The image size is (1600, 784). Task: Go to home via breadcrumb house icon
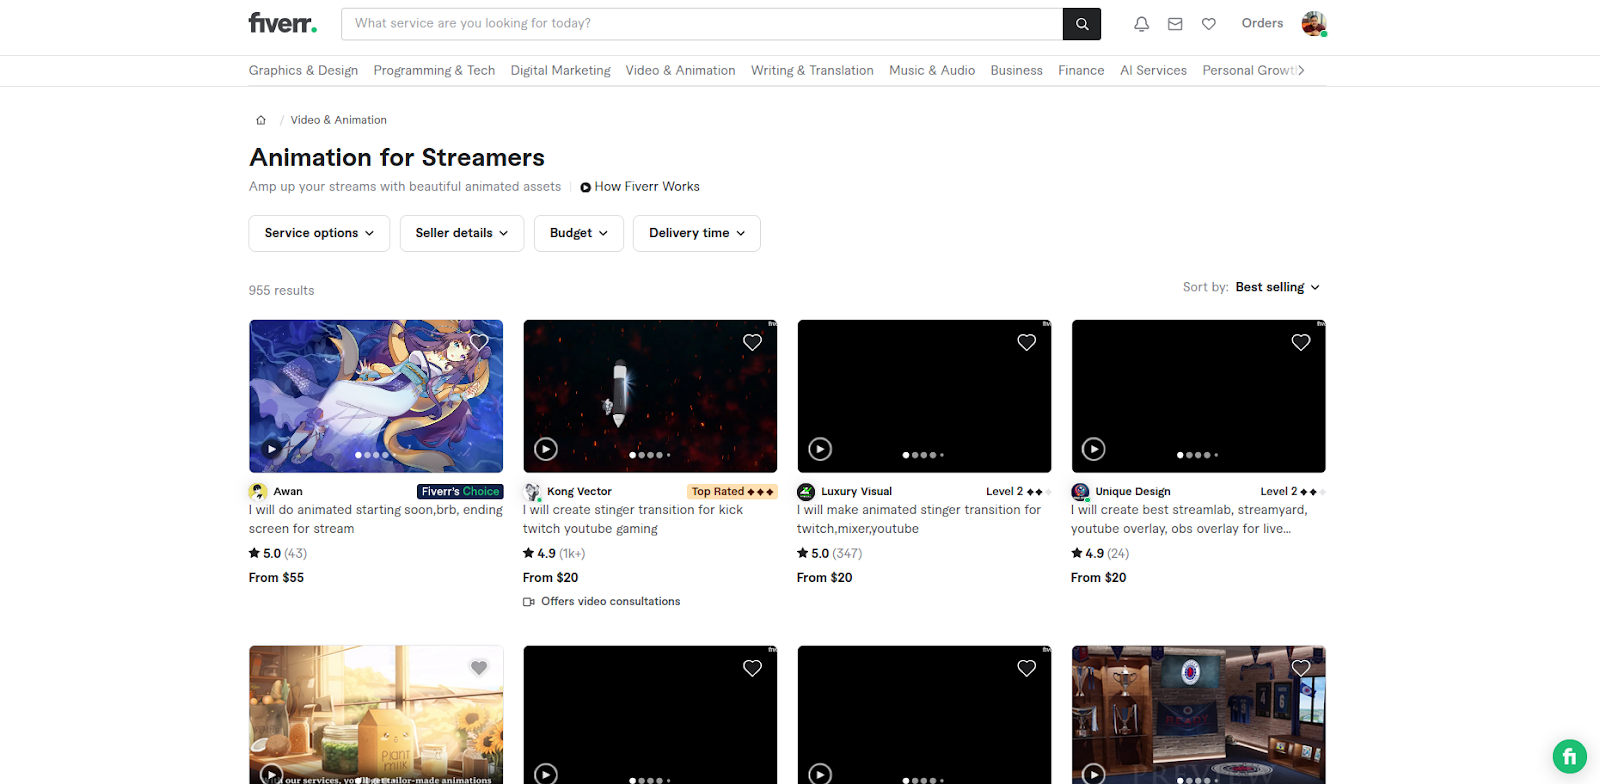pyautogui.click(x=261, y=120)
